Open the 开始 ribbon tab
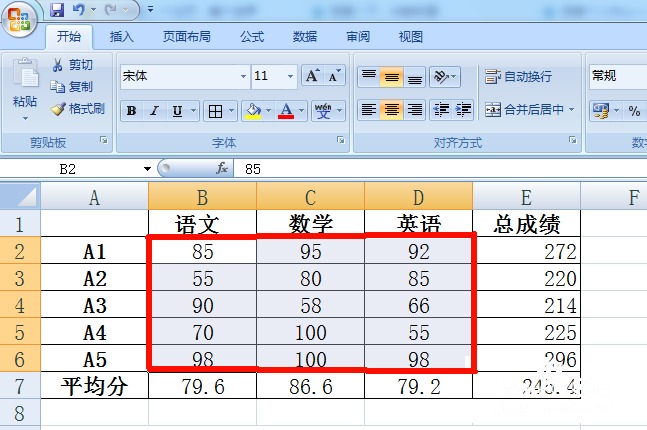The height and width of the screenshot is (430, 647). pyautogui.click(x=68, y=37)
